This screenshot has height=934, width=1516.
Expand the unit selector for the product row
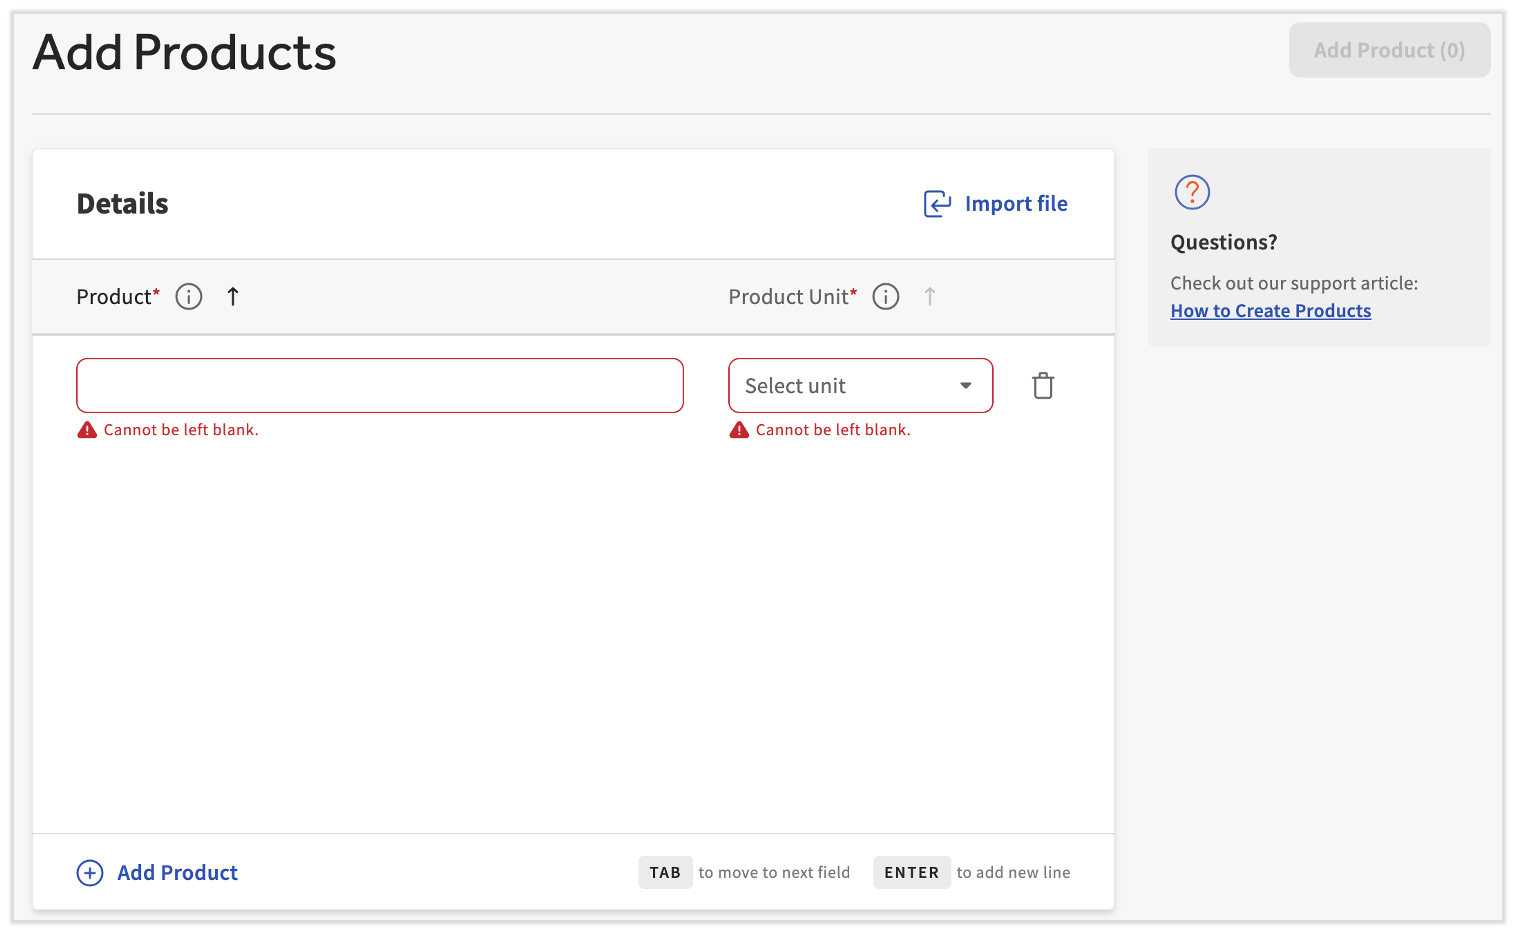pos(860,385)
